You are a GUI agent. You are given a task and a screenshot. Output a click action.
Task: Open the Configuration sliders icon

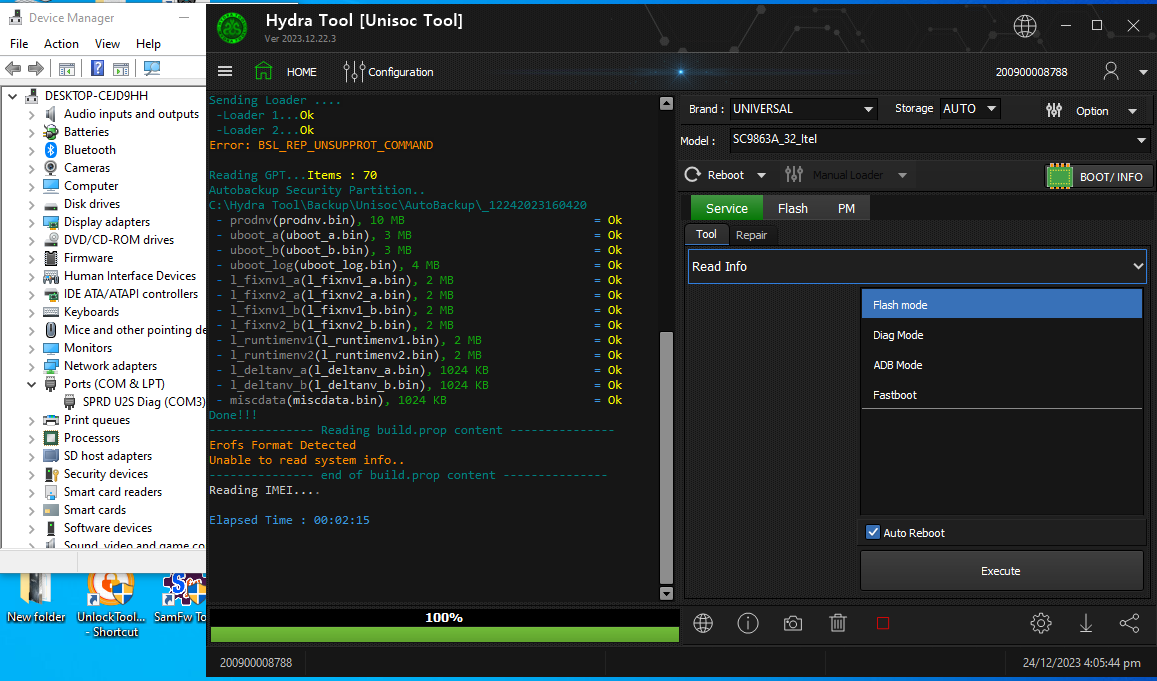[353, 72]
